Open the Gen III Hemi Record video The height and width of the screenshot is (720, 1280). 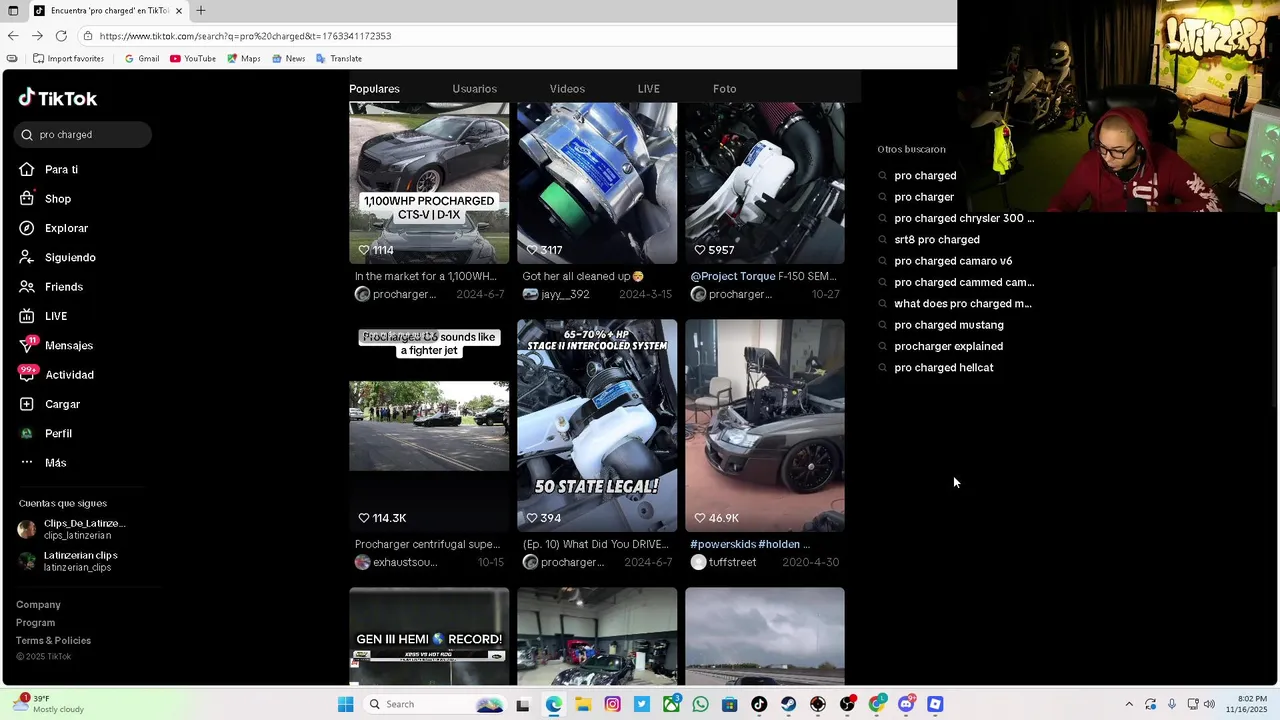[x=429, y=637]
